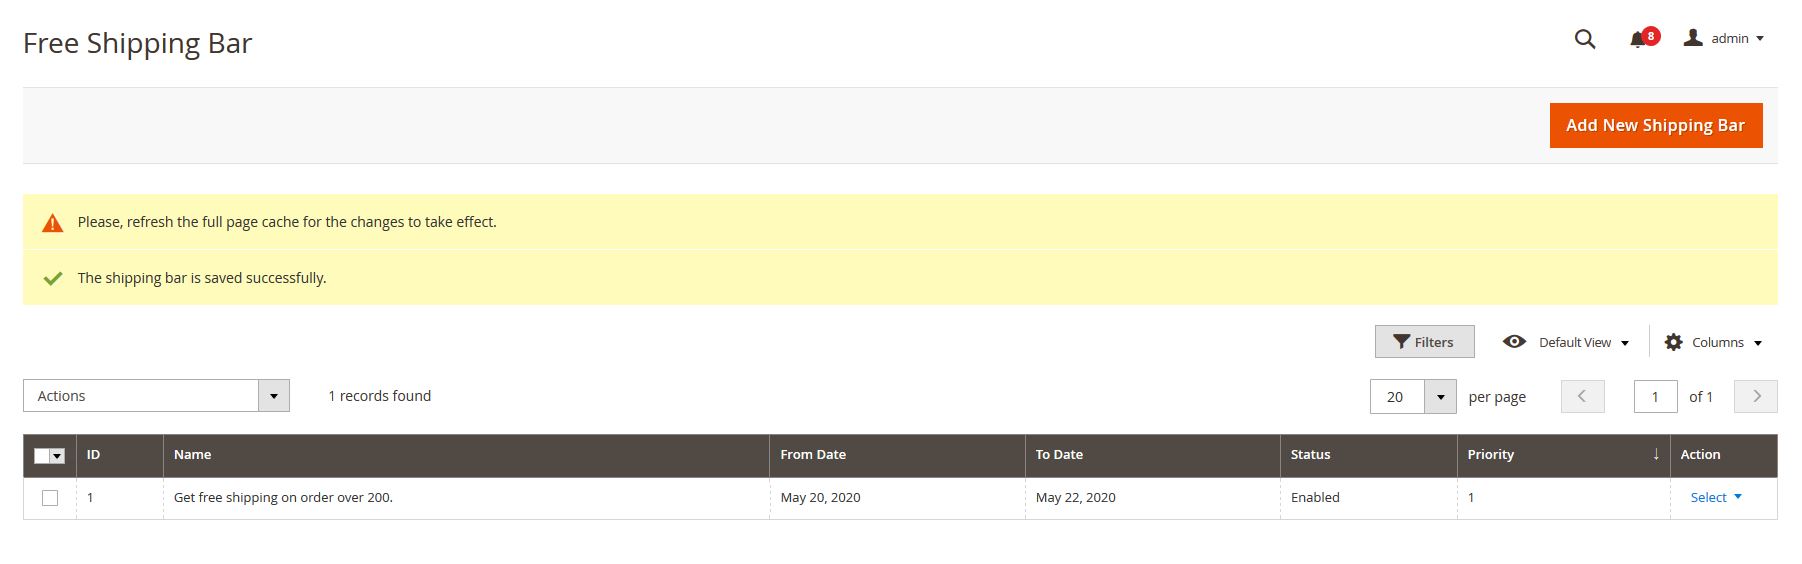Viewport: 1802px width, 564px height.
Task: Click the Columns gear icon
Action: pyautogui.click(x=1673, y=342)
